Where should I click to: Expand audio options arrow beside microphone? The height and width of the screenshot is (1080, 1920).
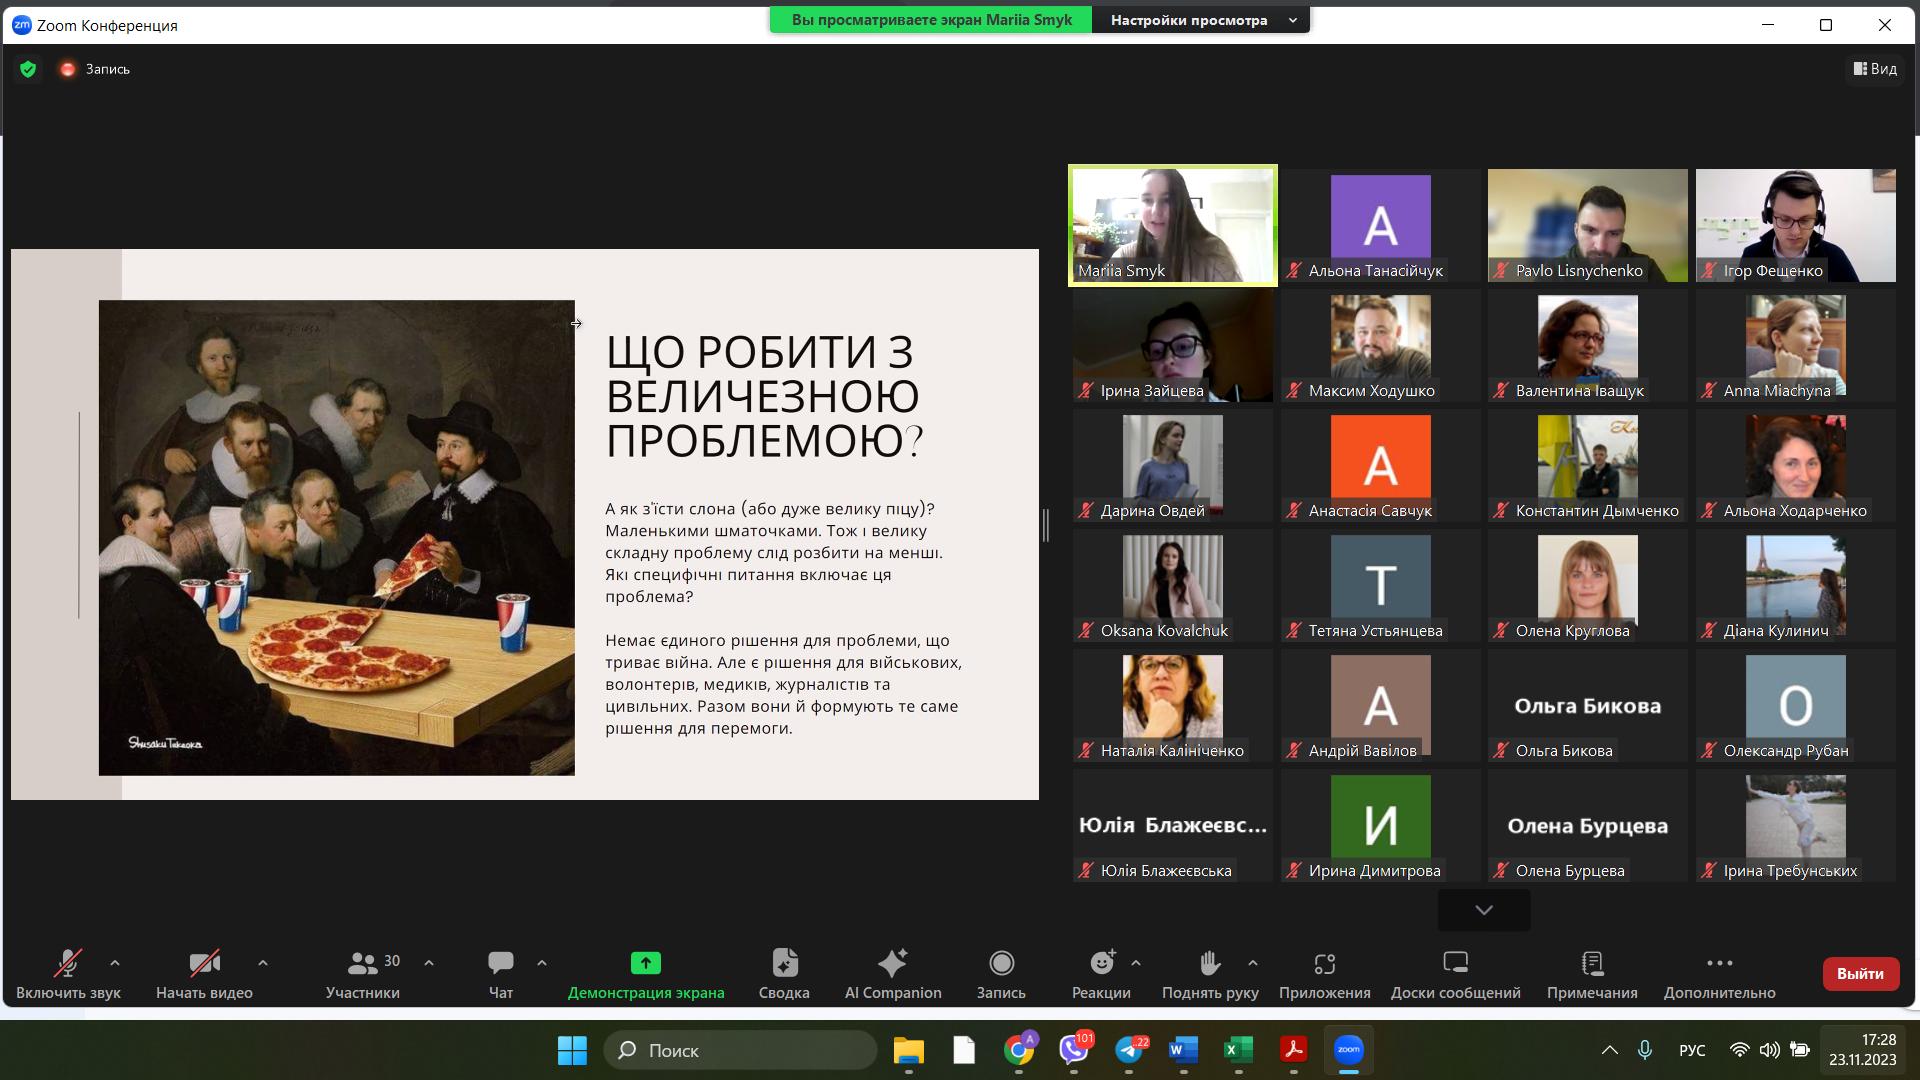pos(115,963)
